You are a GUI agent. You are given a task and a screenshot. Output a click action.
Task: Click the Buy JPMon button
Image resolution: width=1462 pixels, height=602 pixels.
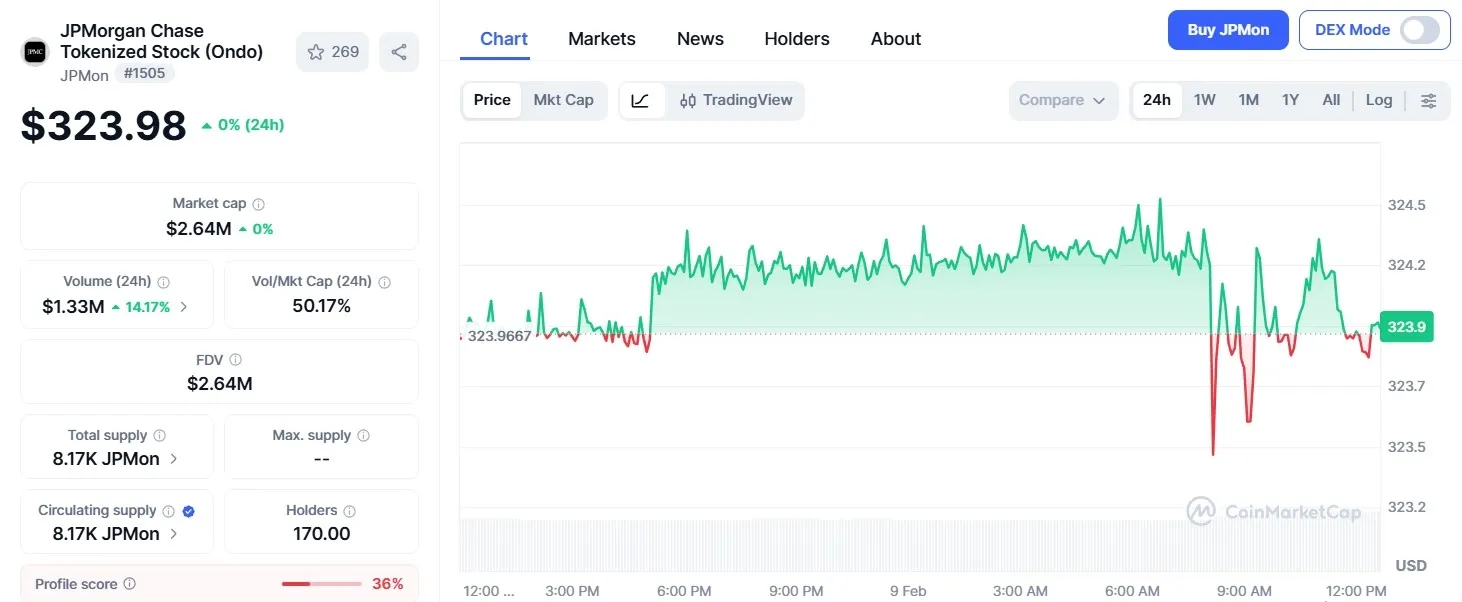click(1227, 30)
